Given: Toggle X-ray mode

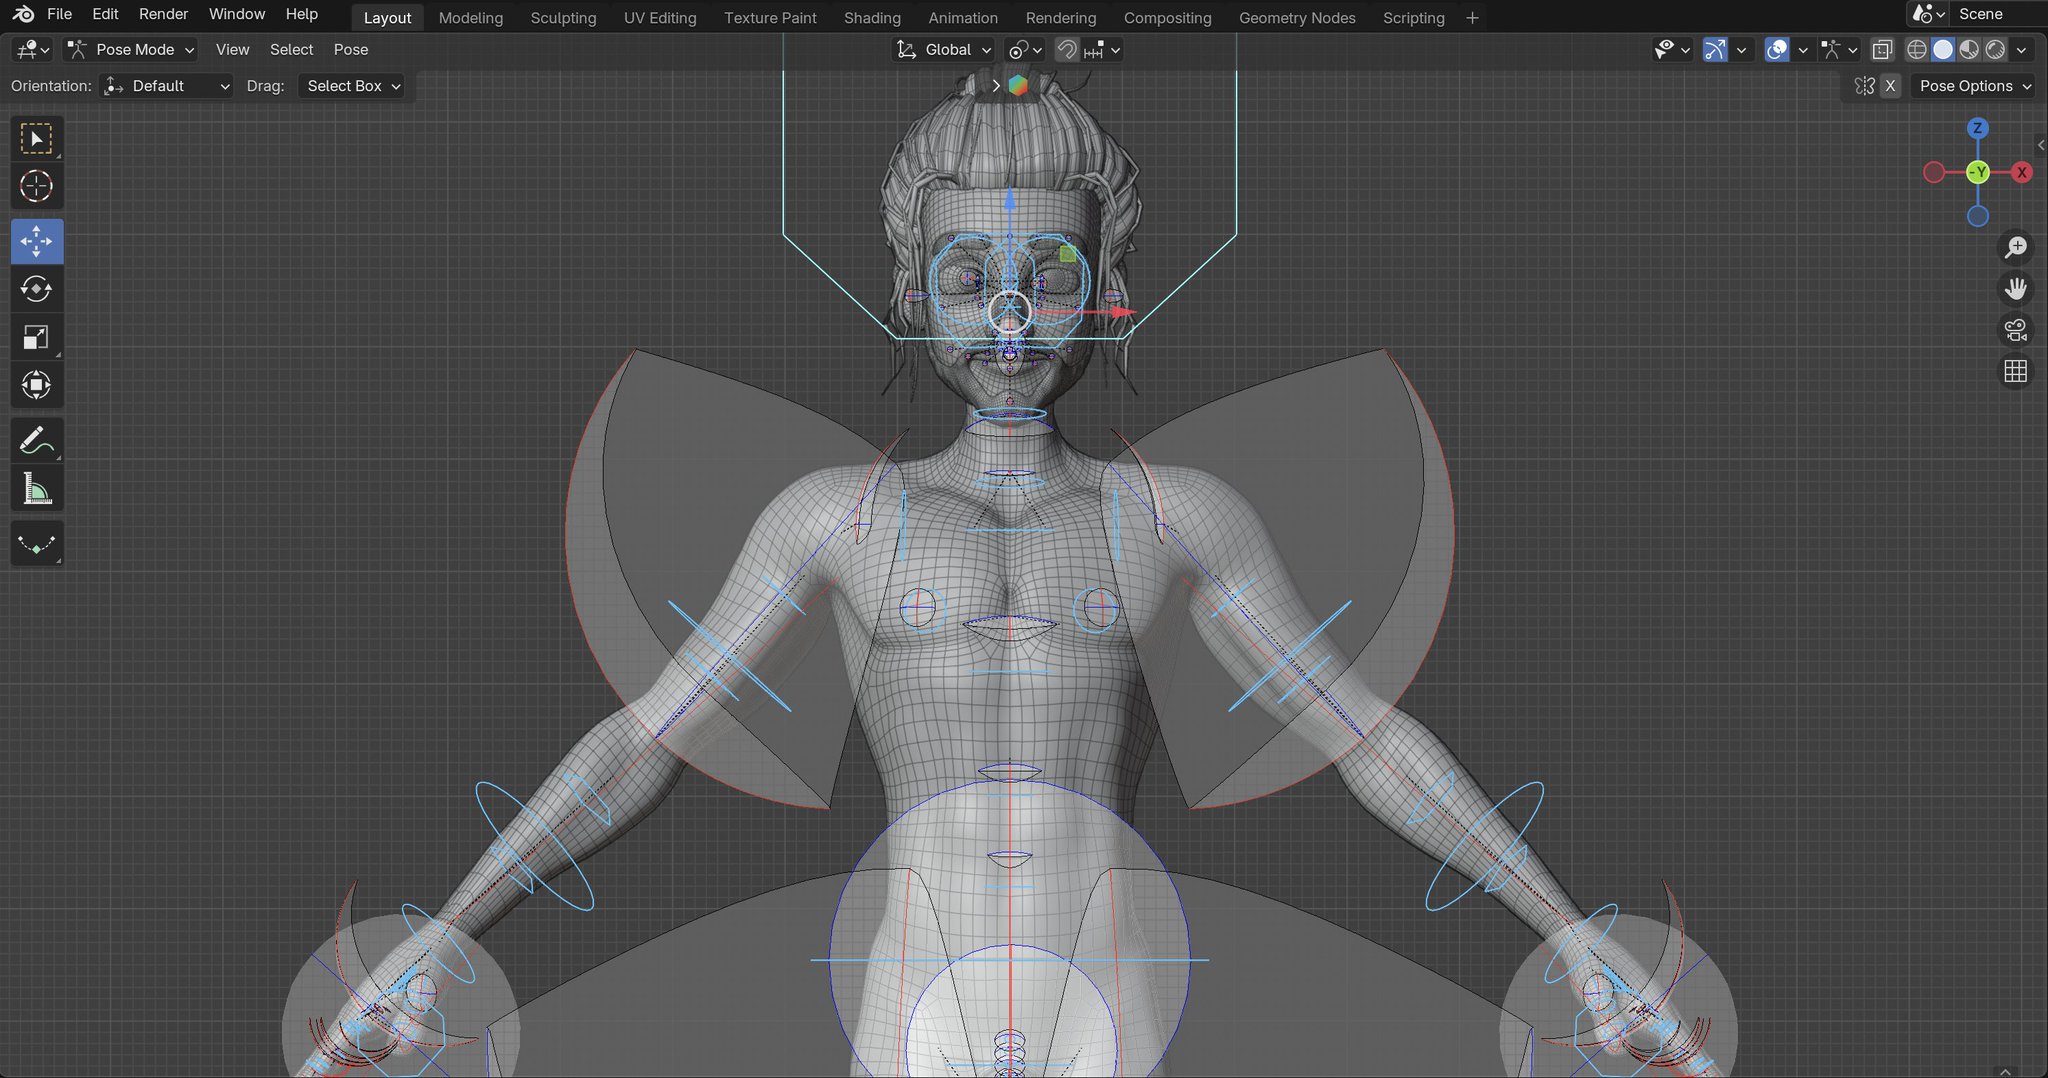Looking at the screenshot, I should pyautogui.click(x=1882, y=49).
